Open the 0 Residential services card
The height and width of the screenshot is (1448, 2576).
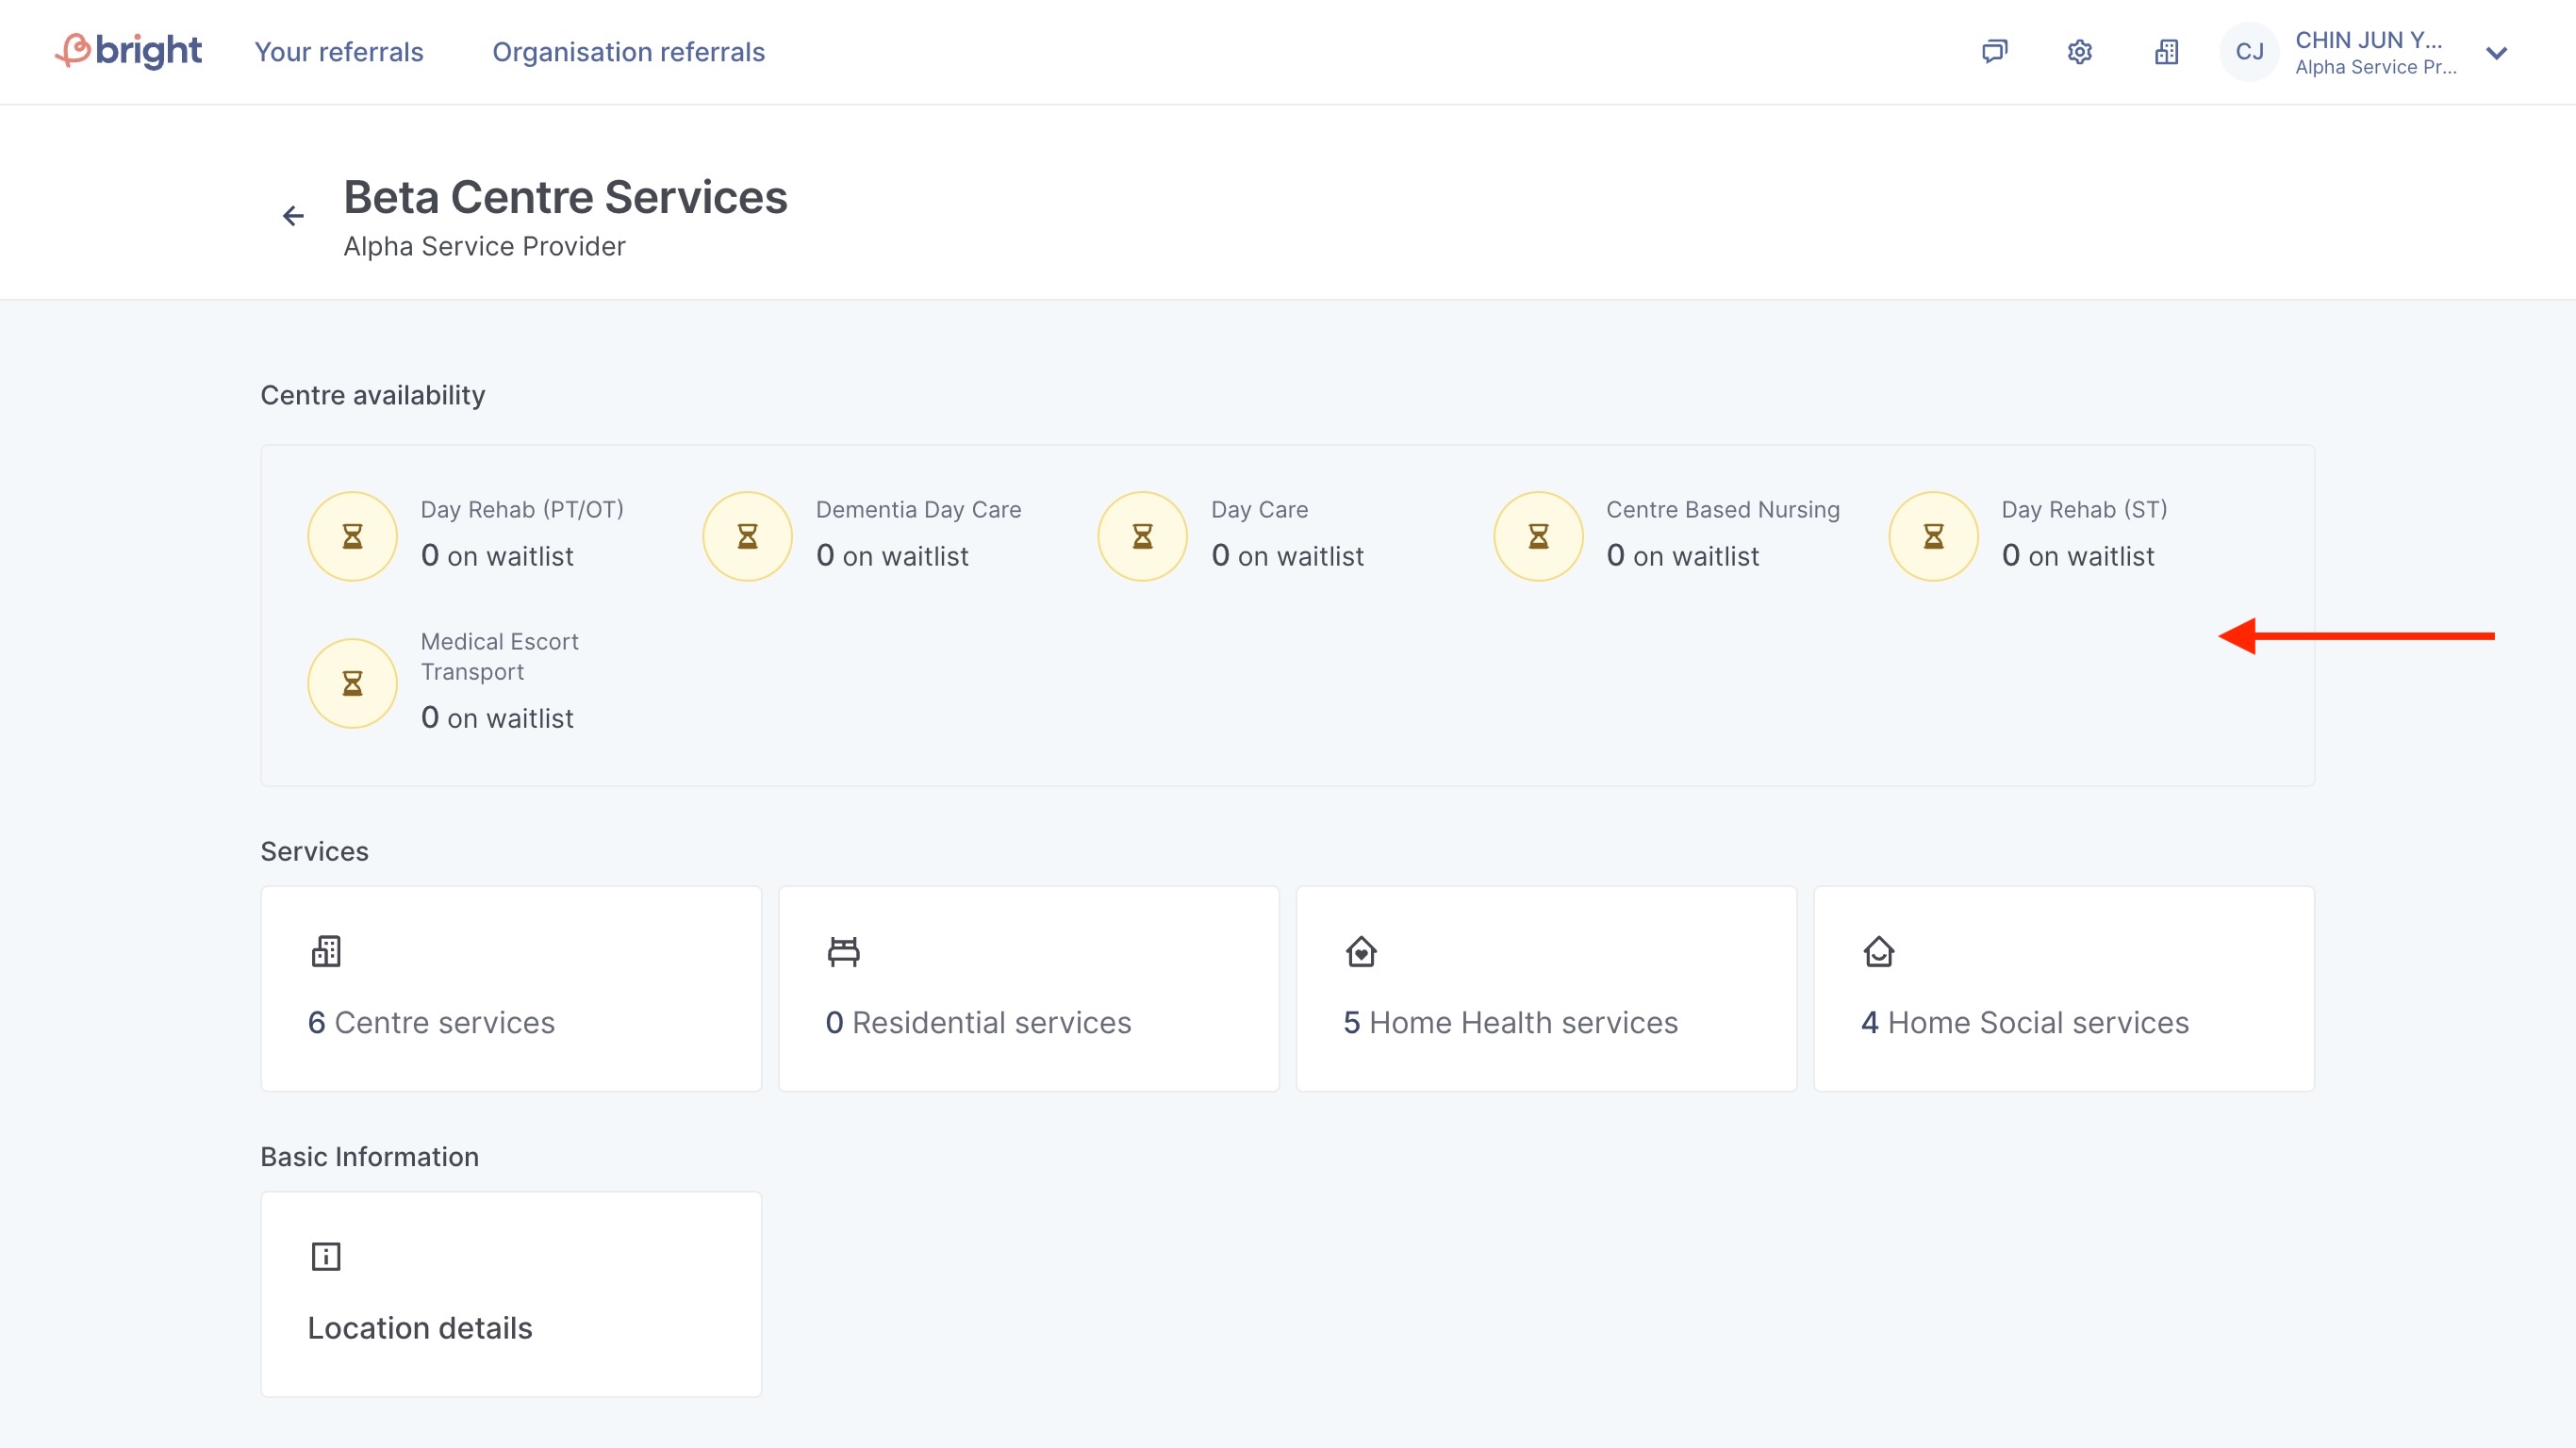[1028, 988]
